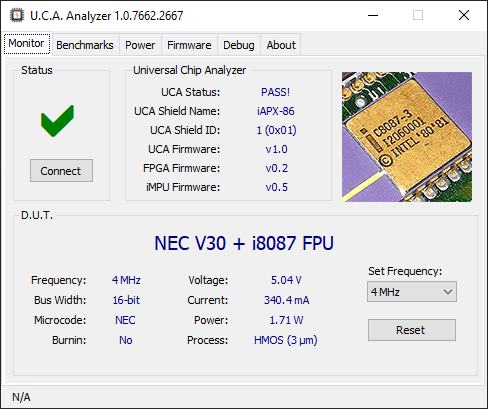Screen dimensions: 488x409
Task: Click the iMPU Firmware: label
Action: pyautogui.click(x=183, y=187)
